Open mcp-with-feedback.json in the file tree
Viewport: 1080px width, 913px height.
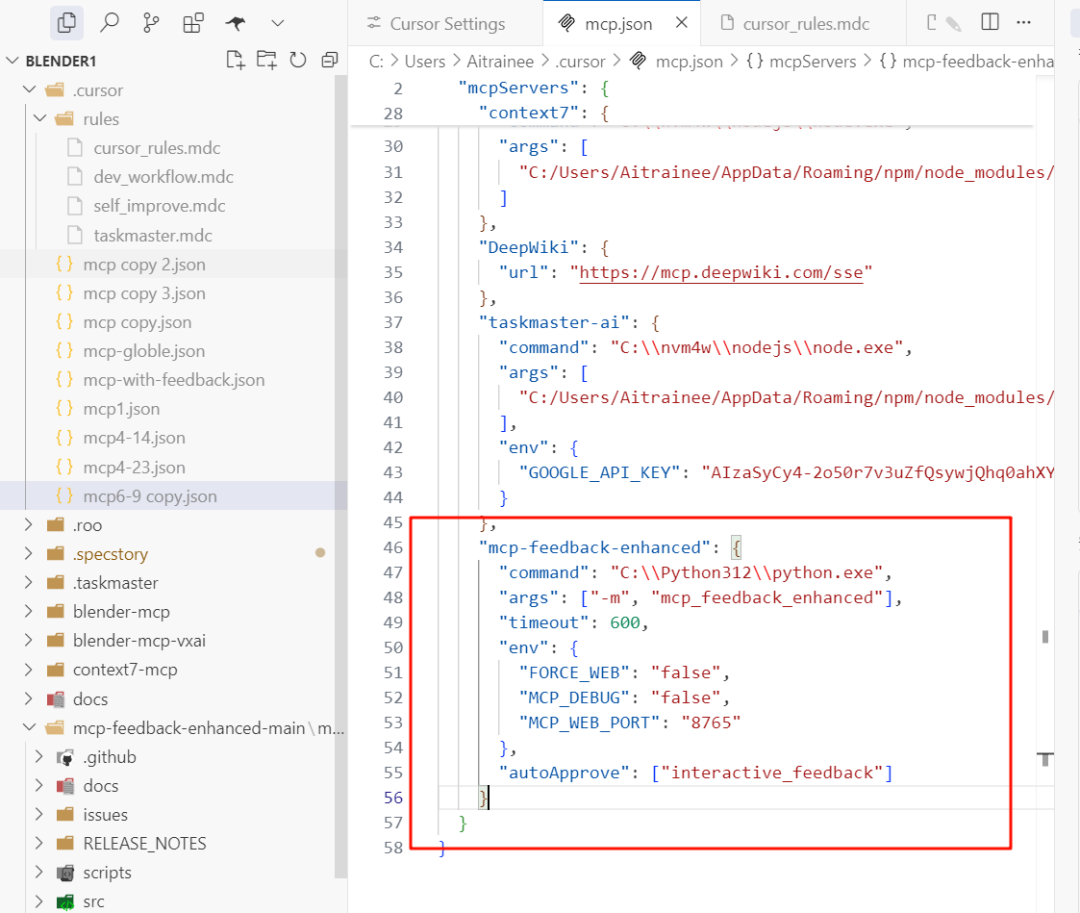point(174,380)
